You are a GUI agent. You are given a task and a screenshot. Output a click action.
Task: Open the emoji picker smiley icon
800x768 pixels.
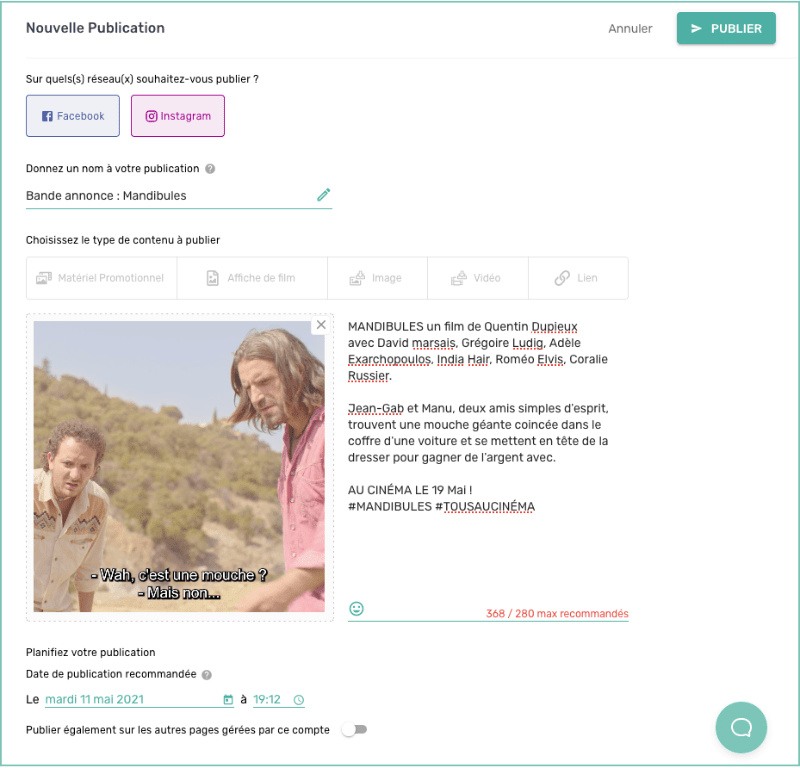click(356, 608)
